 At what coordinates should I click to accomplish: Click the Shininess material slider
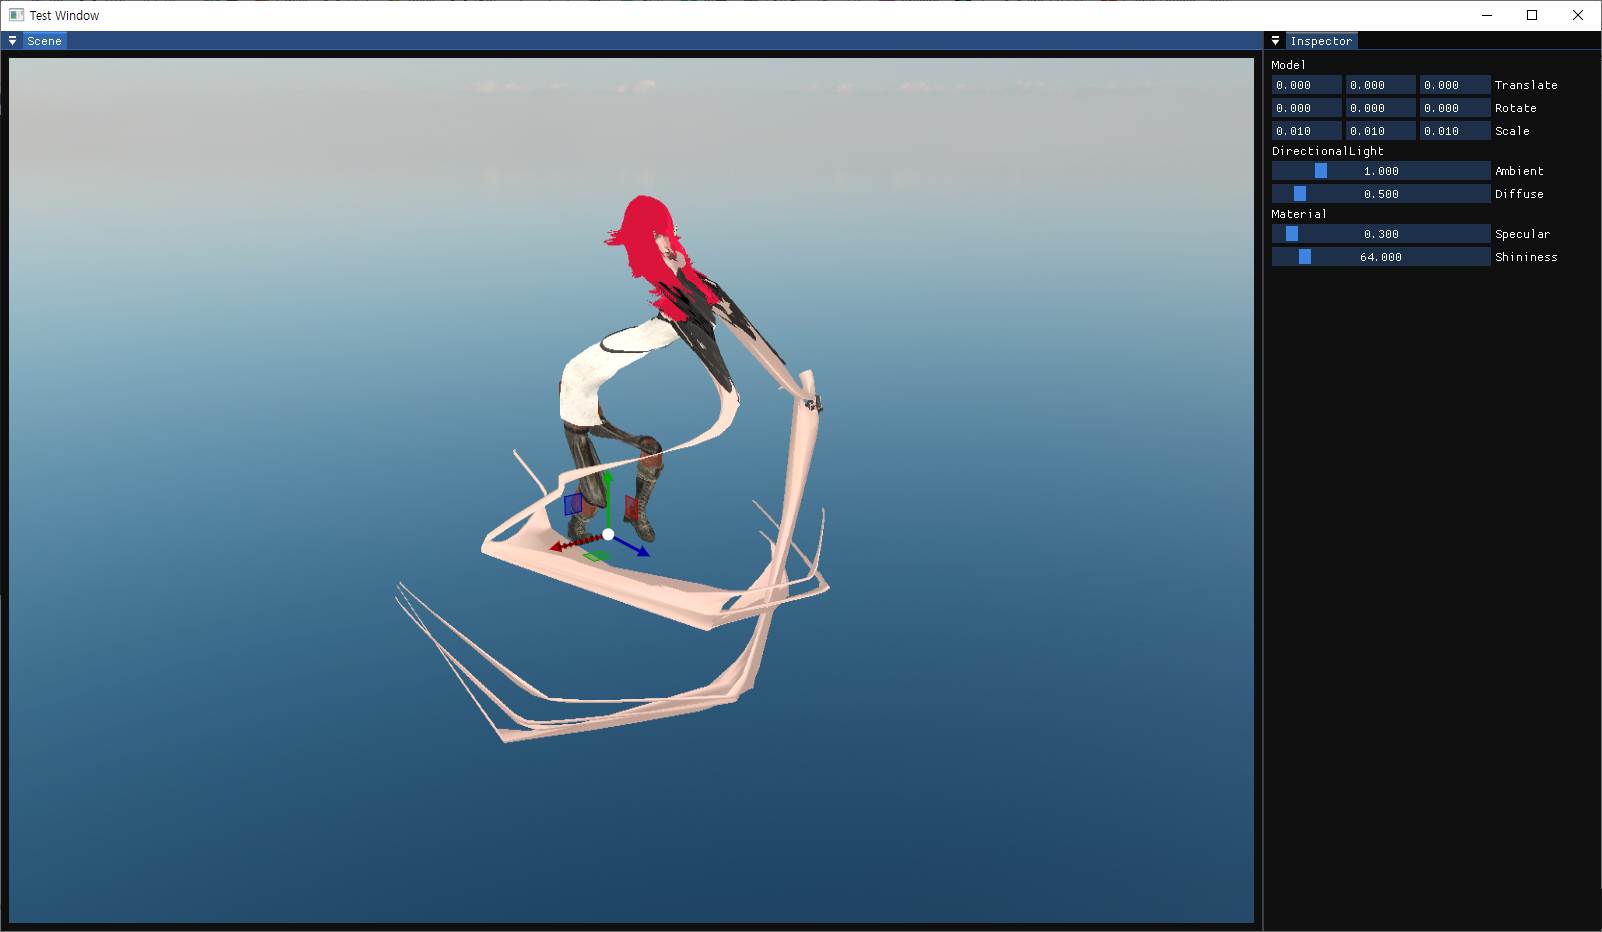point(1381,257)
